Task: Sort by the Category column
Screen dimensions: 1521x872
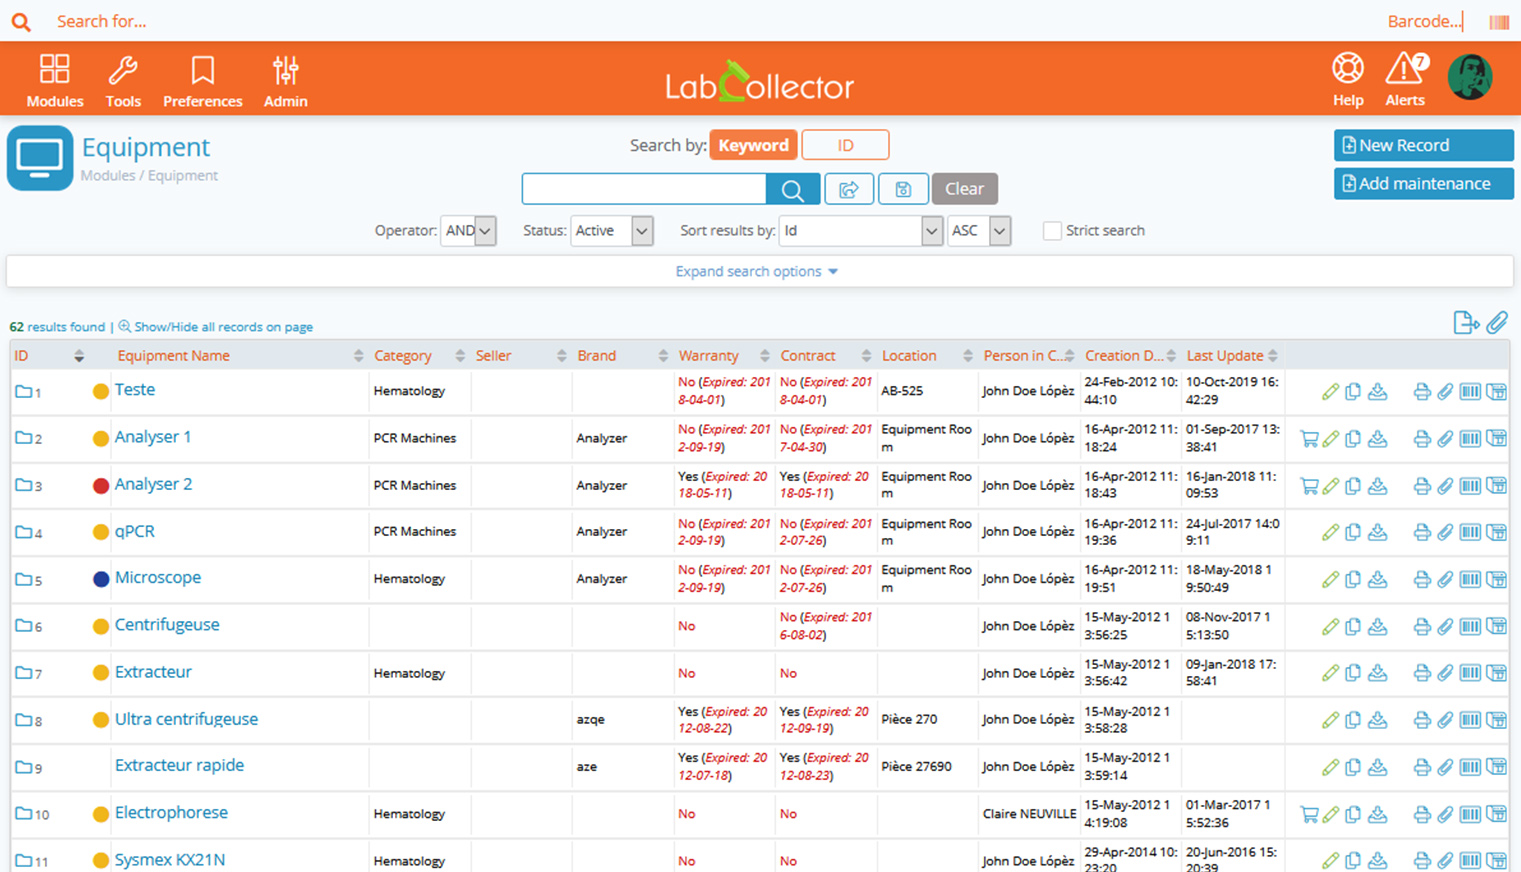Action: pos(403,356)
